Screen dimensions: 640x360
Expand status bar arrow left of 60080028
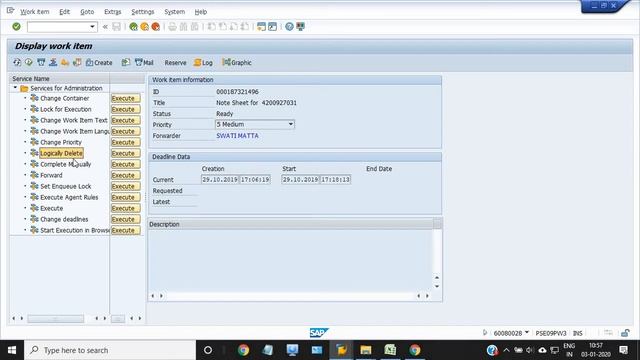[484, 333]
